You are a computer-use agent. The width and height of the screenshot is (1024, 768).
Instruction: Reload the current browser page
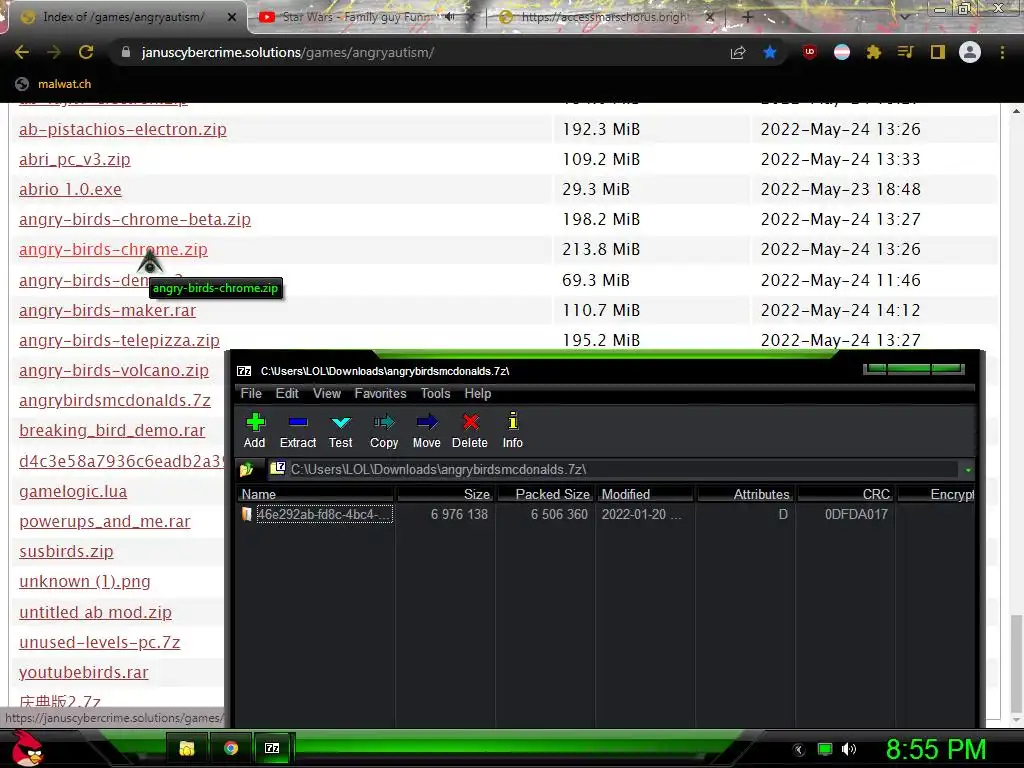86,52
